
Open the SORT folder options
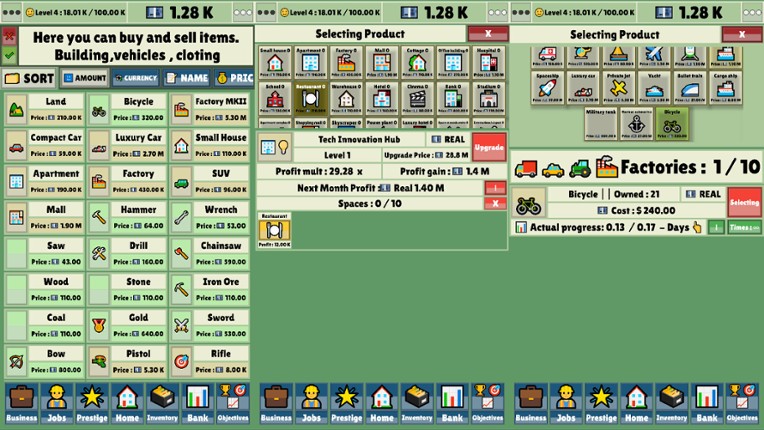(x=29, y=78)
